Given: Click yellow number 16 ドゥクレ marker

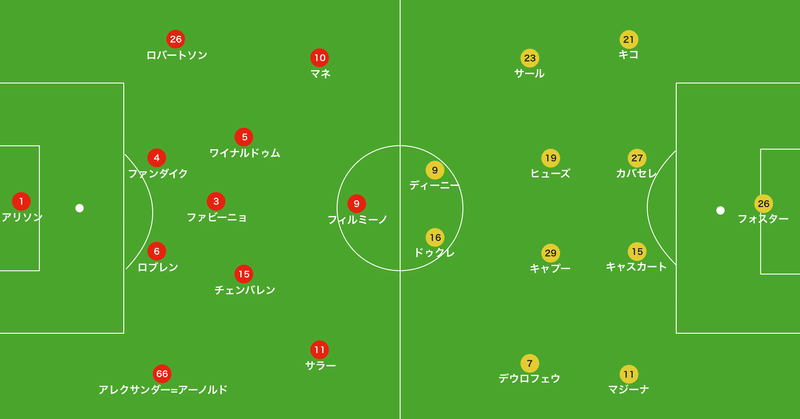Looking at the screenshot, I should 434,237.
